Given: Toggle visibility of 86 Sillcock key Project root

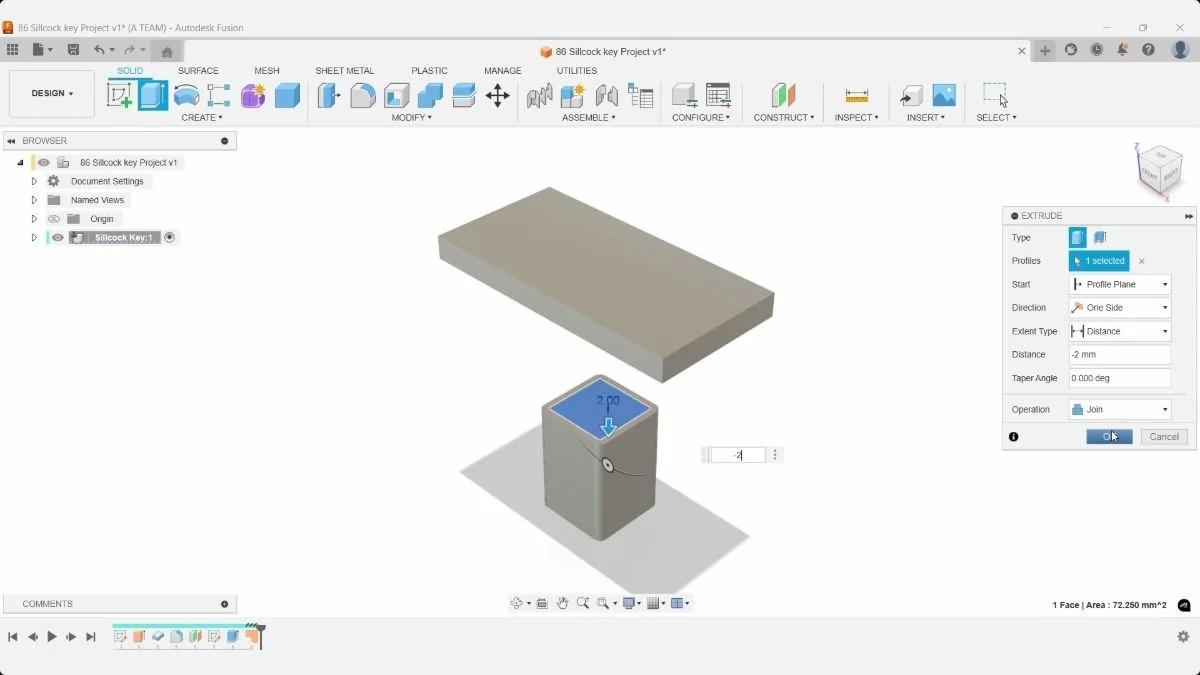Looking at the screenshot, I should click(44, 162).
